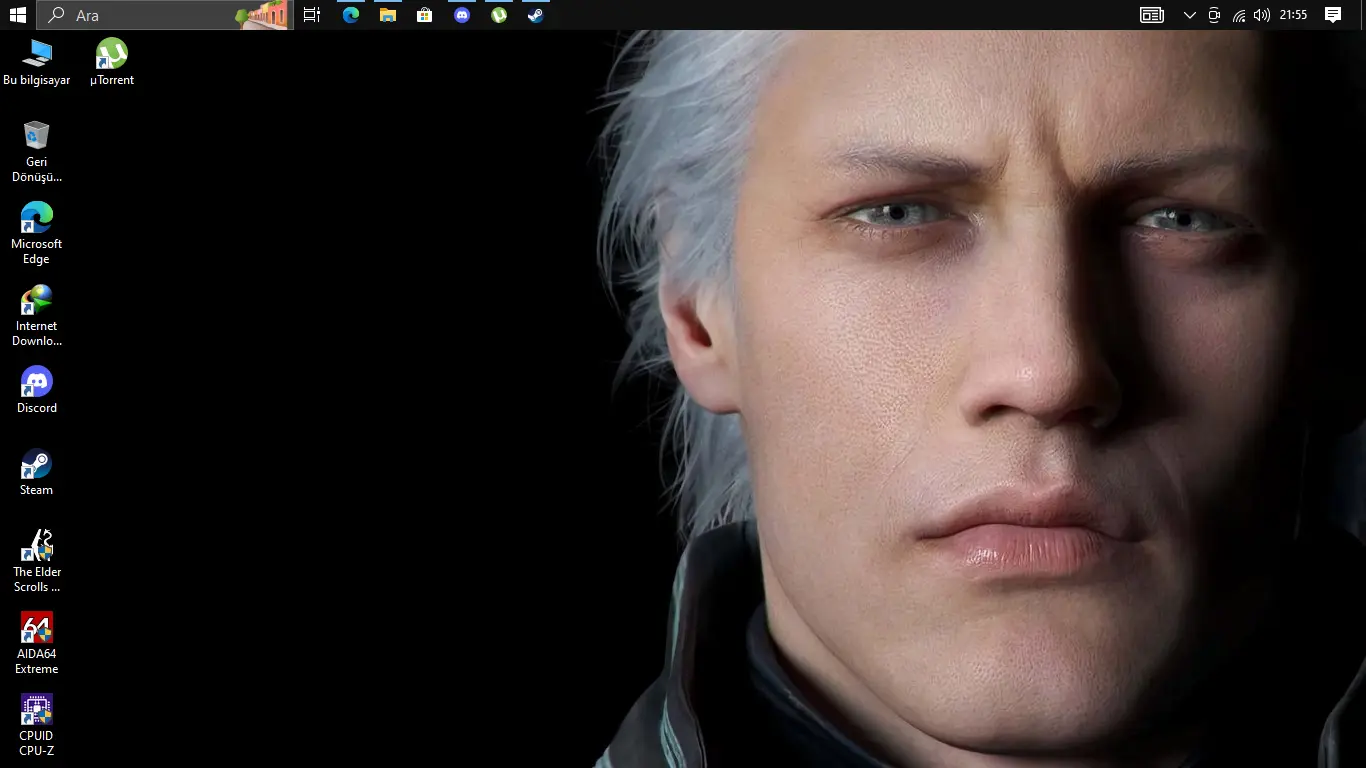Screen dimensions: 1366x768
Task: Click the Meet Now tray icon
Action: (x=1214, y=15)
